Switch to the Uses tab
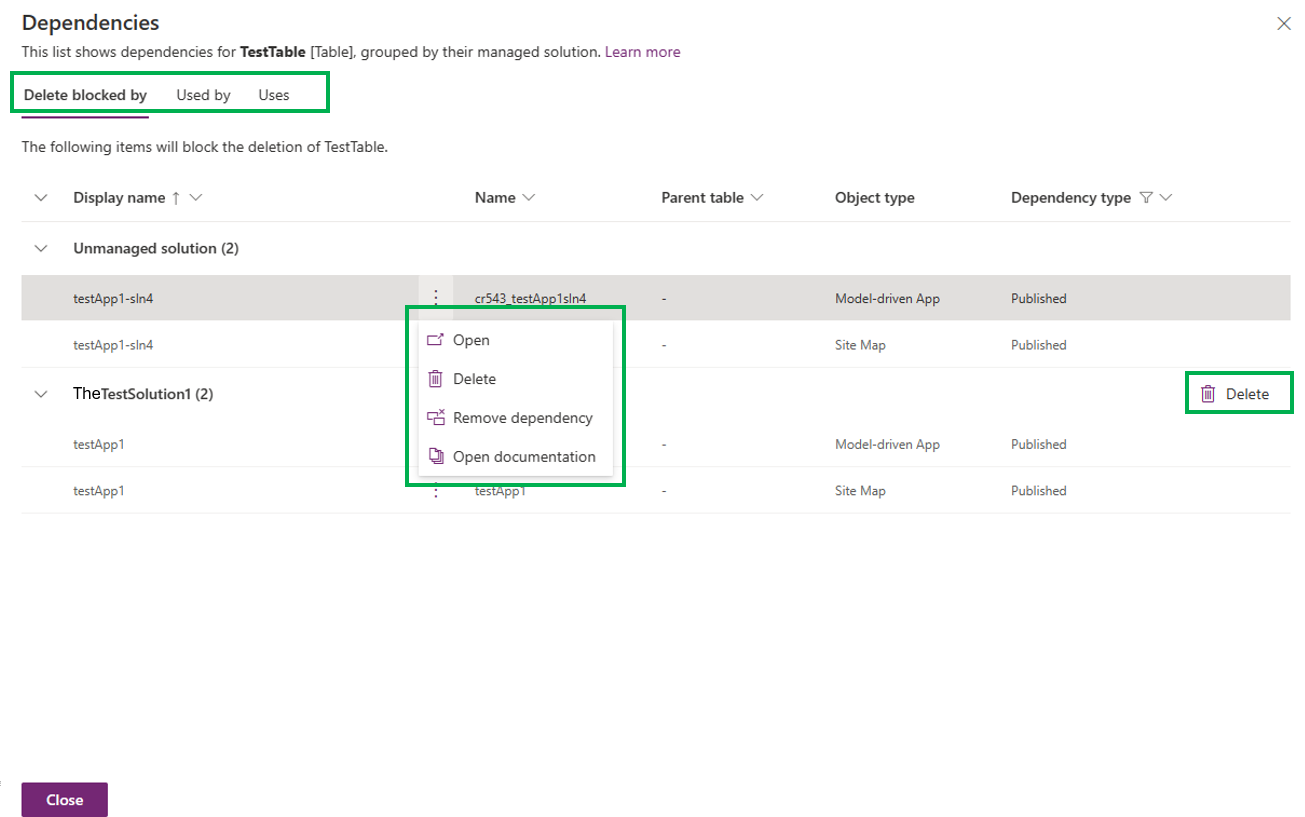 coord(272,94)
